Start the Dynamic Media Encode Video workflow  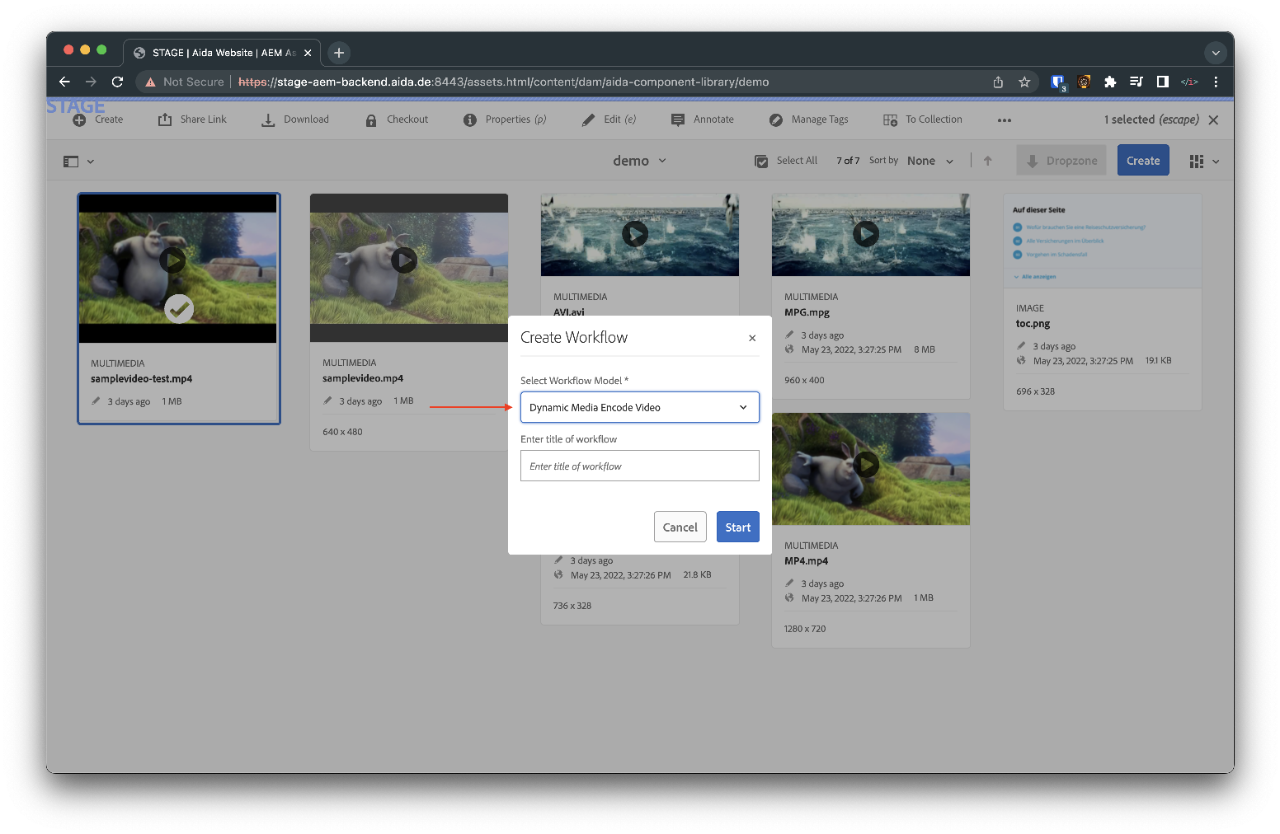pos(738,527)
